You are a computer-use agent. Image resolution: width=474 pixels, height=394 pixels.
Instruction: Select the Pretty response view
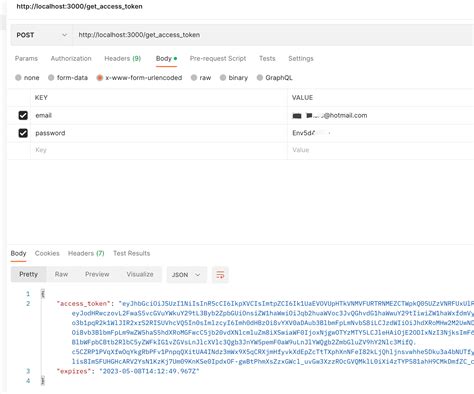(x=28, y=274)
